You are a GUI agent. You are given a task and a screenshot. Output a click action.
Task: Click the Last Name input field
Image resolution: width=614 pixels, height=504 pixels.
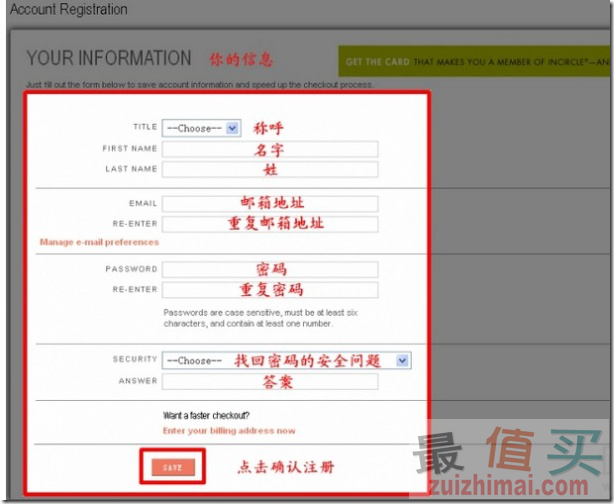click(x=270, y=170)
